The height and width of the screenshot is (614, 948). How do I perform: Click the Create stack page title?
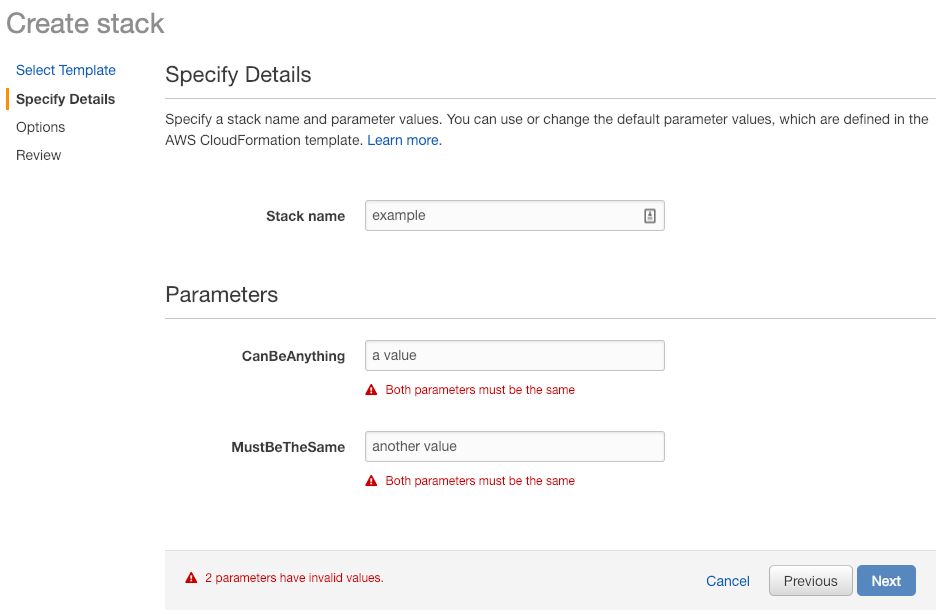(x=85, y=24)
